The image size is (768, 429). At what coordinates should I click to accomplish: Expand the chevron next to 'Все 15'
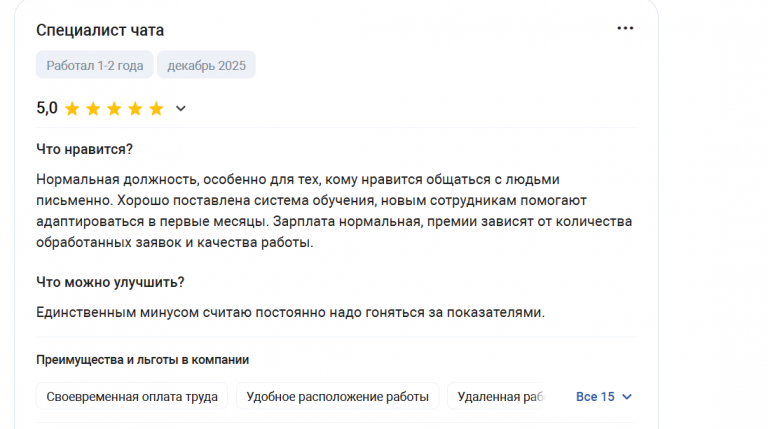coord(627,397)
